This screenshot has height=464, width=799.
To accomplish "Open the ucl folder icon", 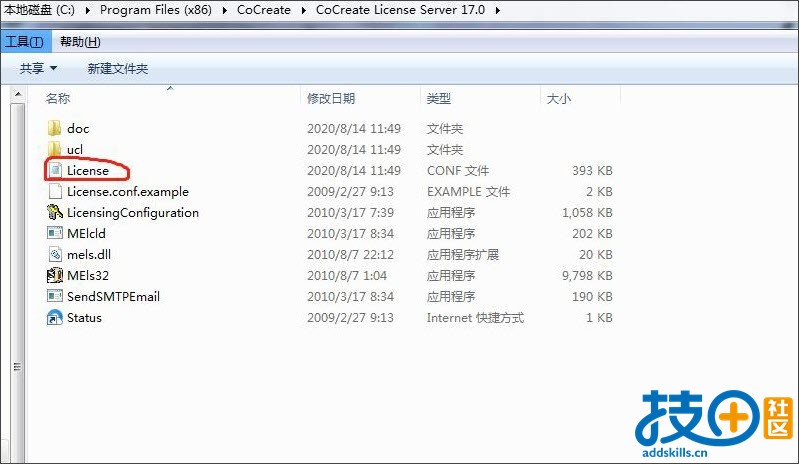I will 55,149.
